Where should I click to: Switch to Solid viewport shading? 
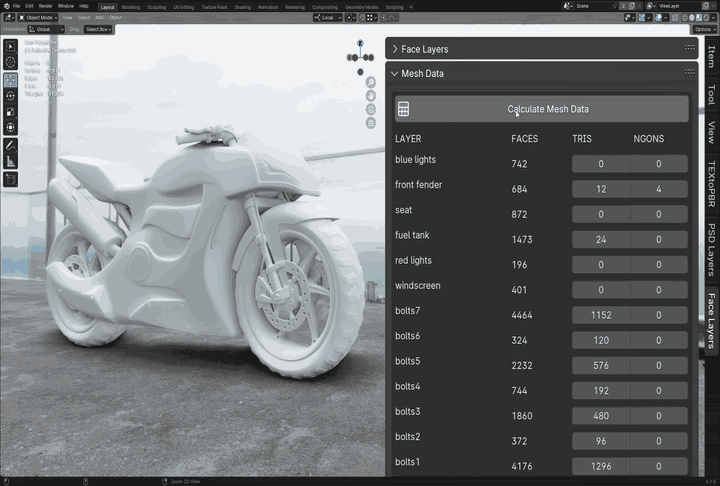coord(692,17)
